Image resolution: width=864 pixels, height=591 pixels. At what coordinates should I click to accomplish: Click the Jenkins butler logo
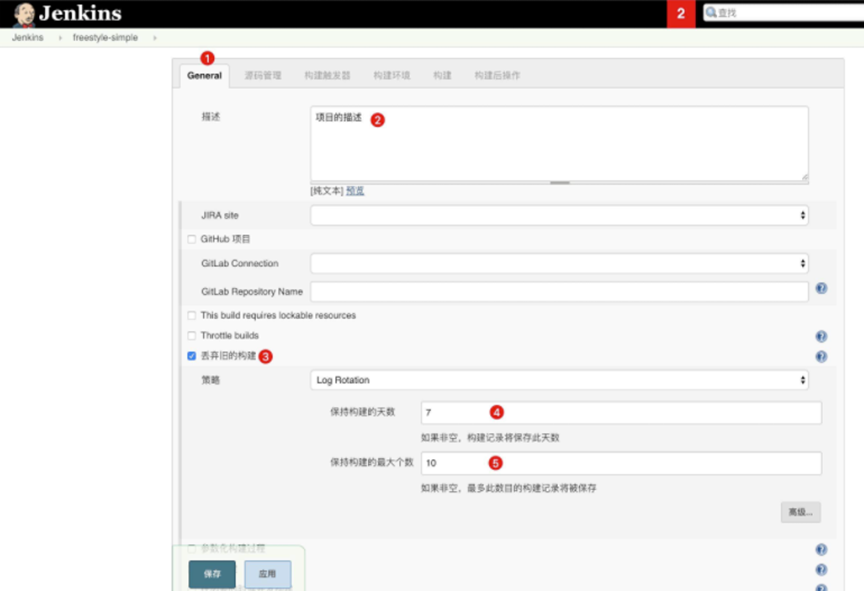point(24,14)
